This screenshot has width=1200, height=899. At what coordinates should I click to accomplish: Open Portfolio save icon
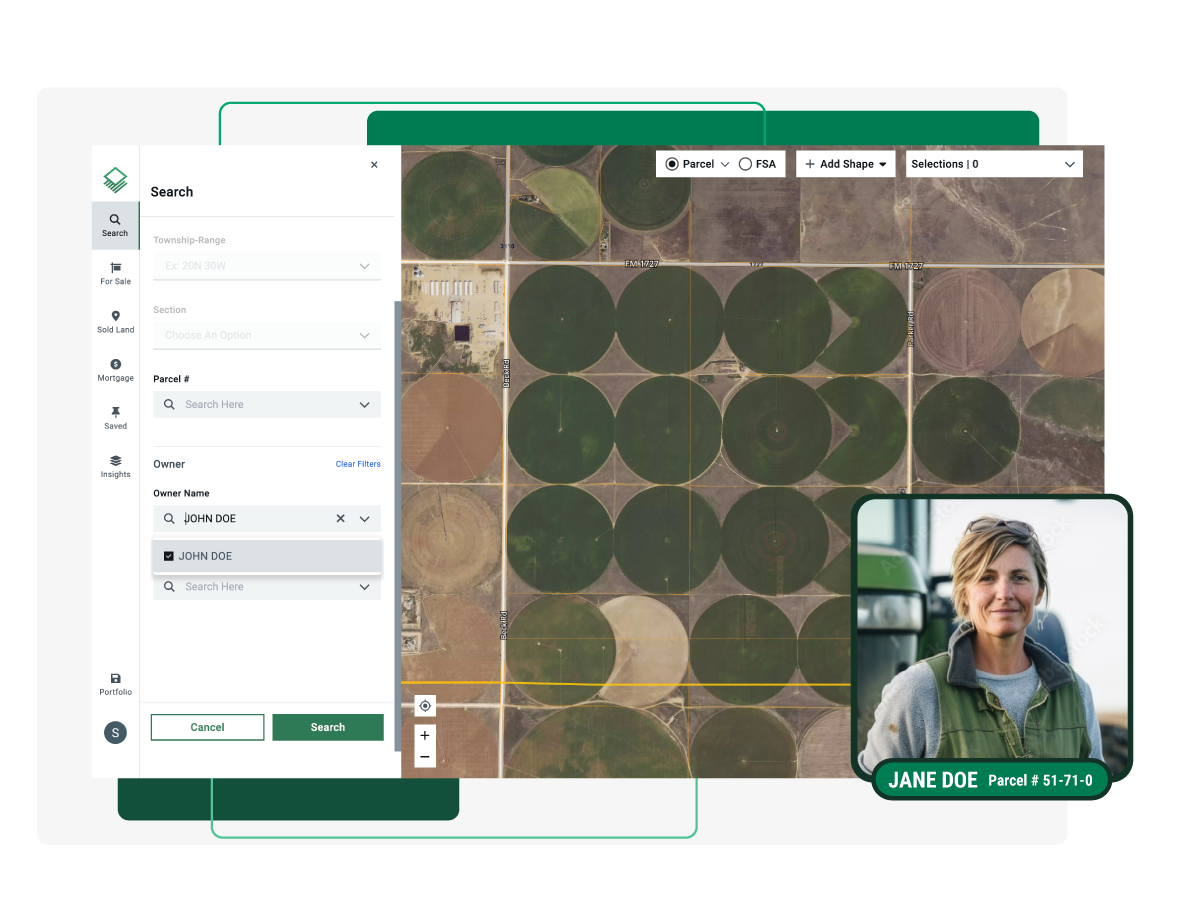tap(115, 684)
